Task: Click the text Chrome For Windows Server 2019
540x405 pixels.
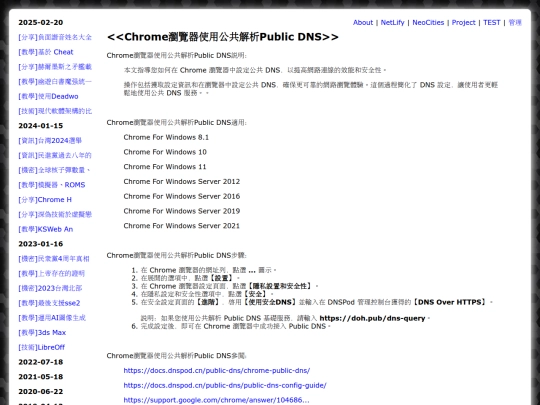Action: (182, 211)
